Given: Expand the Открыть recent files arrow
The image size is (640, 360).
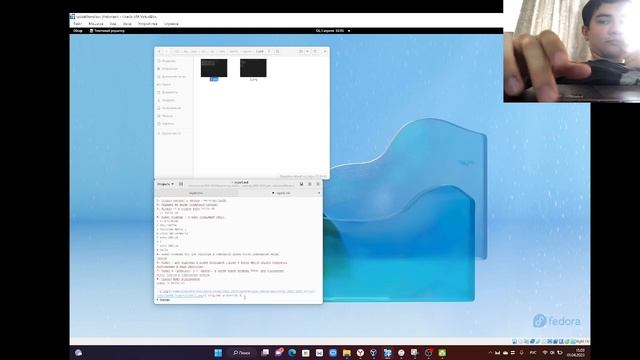Looking at the screenshot, I should coord(173,184).
